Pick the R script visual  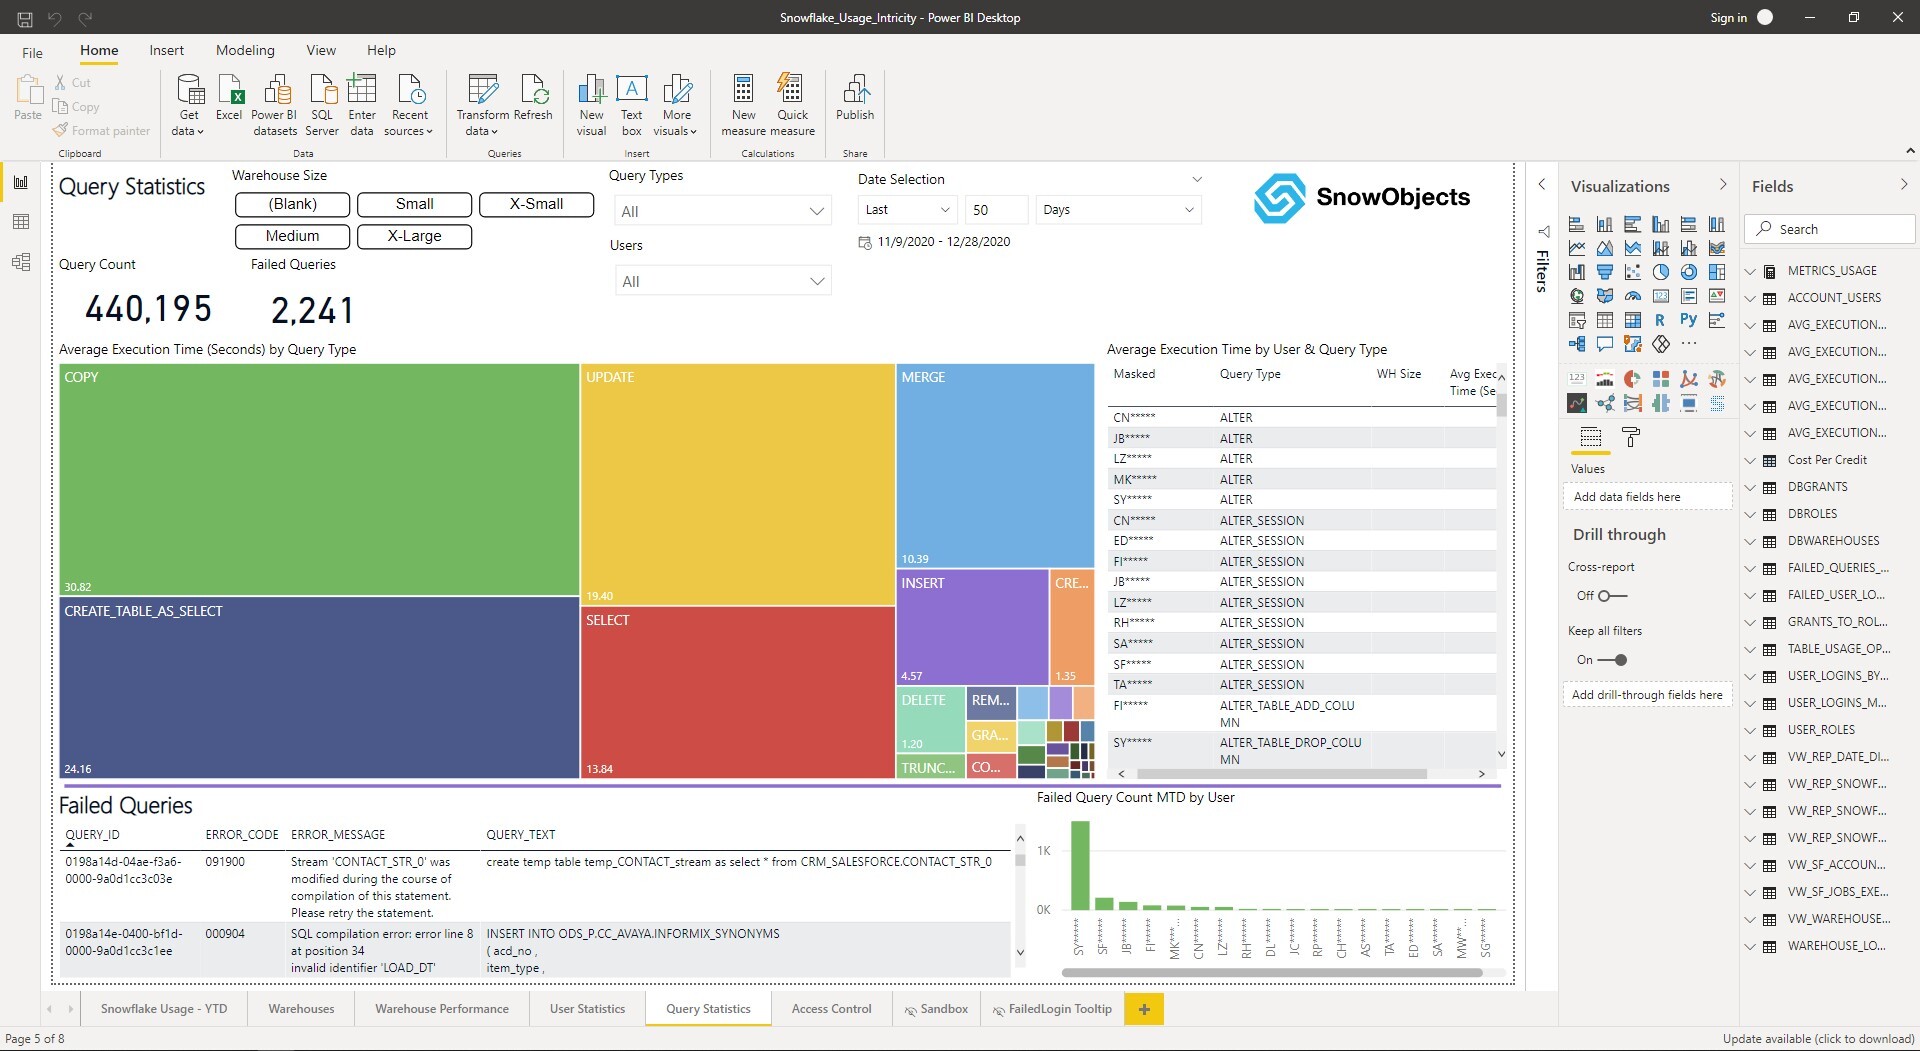point(1660,320)
